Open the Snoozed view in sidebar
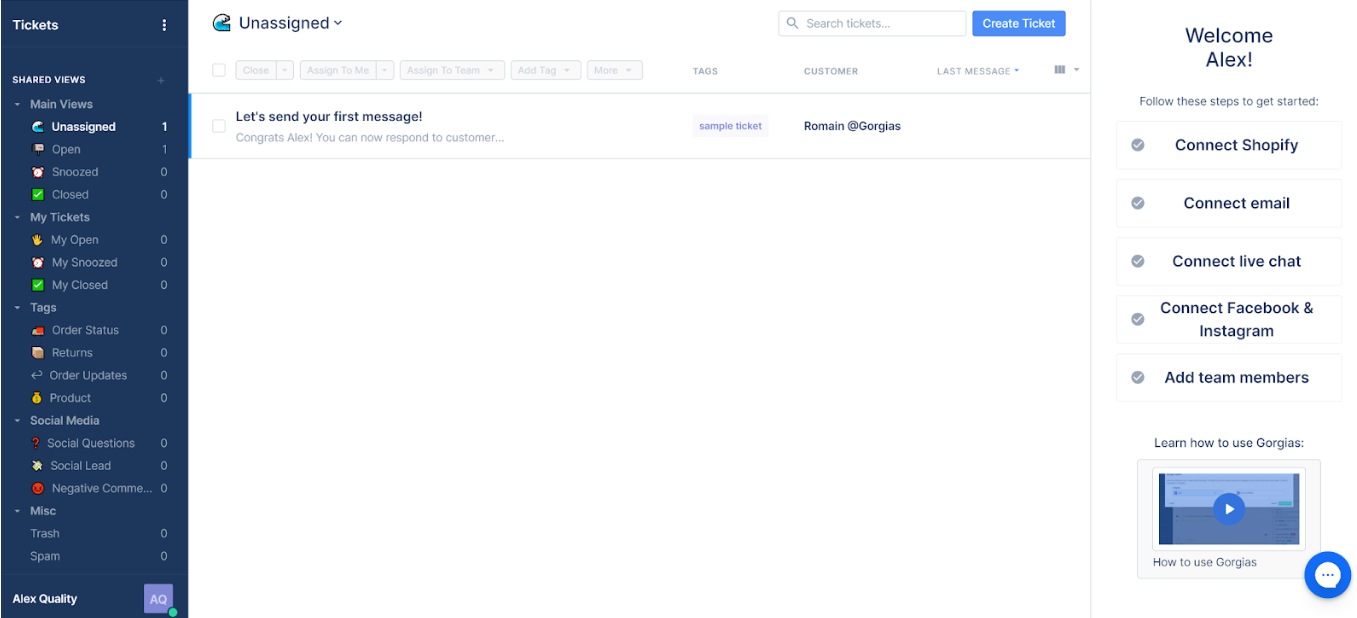 coord(75,172)
